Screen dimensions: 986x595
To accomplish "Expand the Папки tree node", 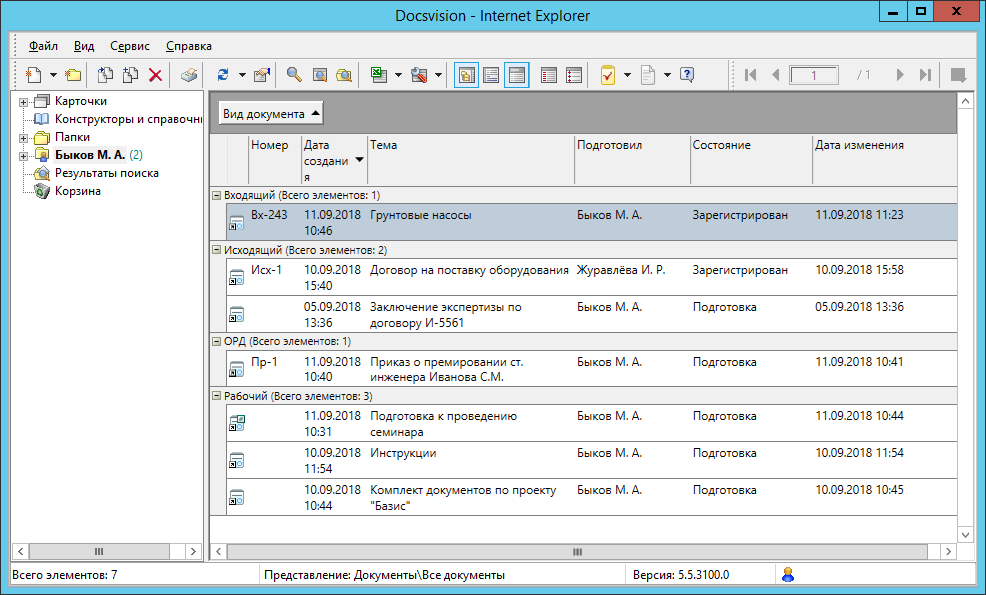I will [24, 137].
